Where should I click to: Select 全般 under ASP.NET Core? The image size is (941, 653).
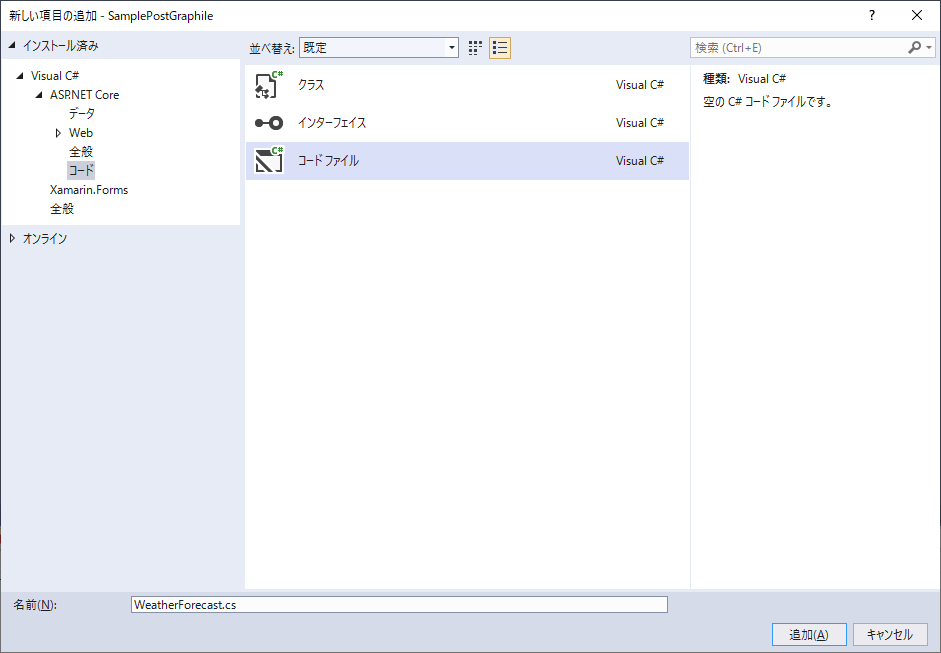point(80,151)
